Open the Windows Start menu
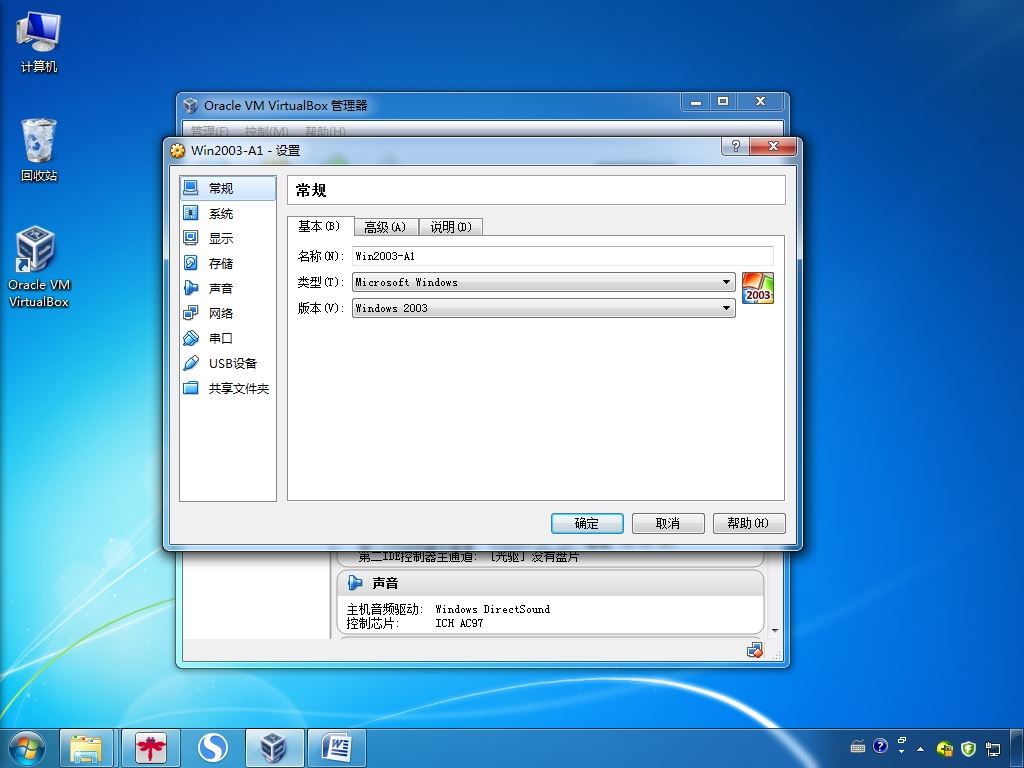 point(26,748)
